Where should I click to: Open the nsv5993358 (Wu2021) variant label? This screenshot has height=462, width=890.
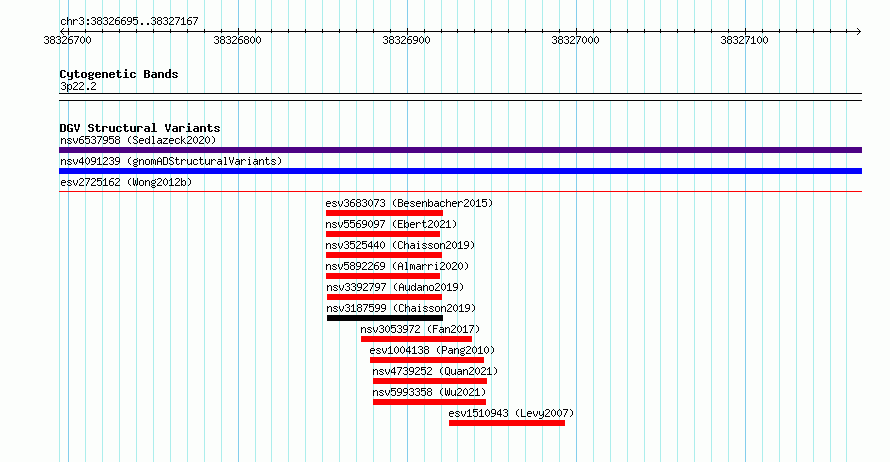coord(429,392)
